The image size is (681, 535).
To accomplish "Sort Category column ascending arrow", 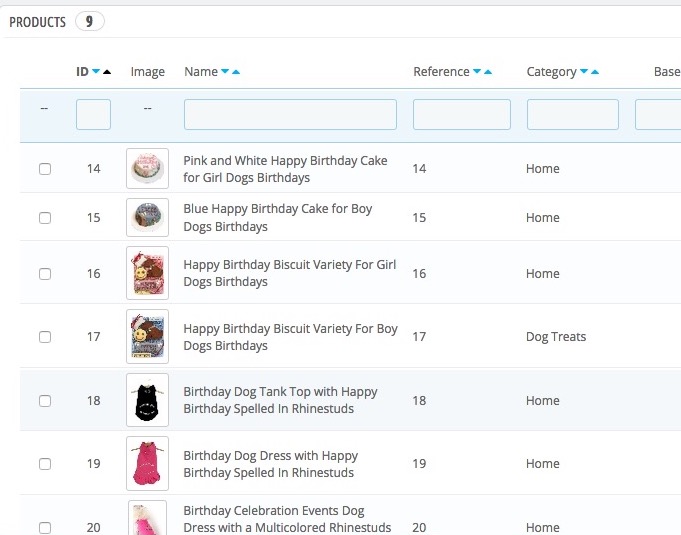I will (x=595, y=72).
